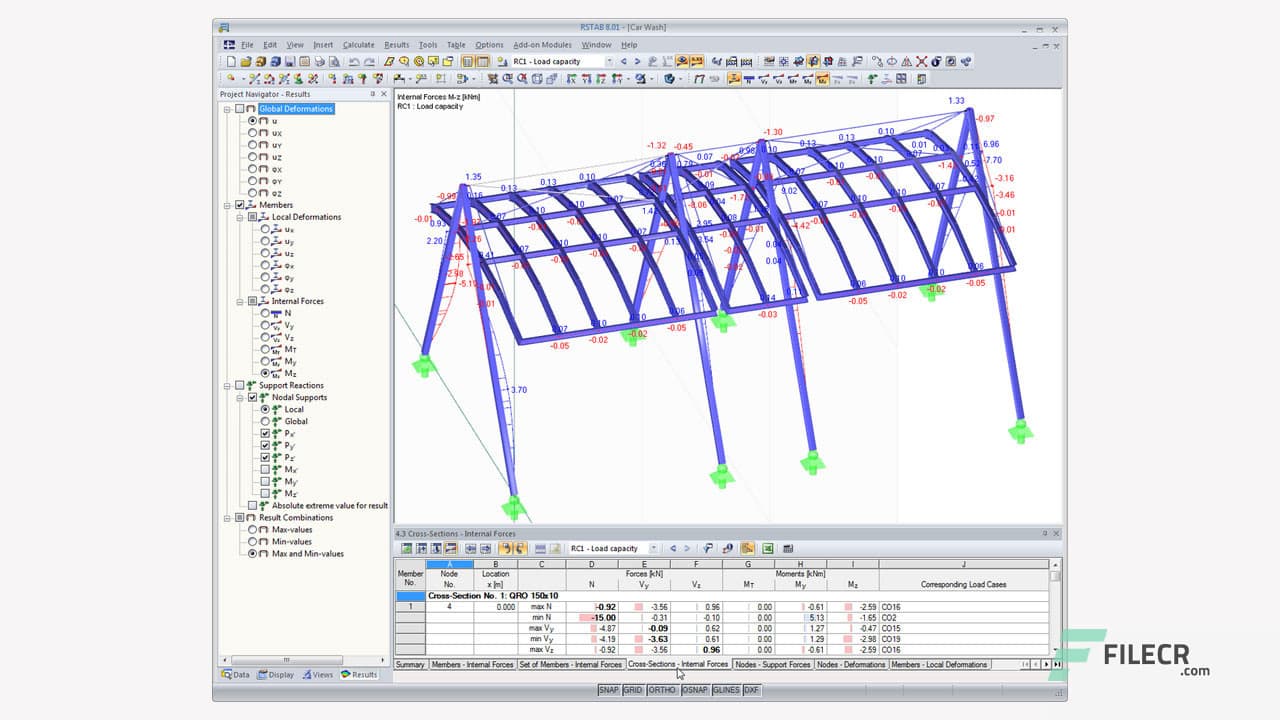1280x720 pixels.
Task: Collapse the Internal Forces tree node
Action: [x=240, y=301]
